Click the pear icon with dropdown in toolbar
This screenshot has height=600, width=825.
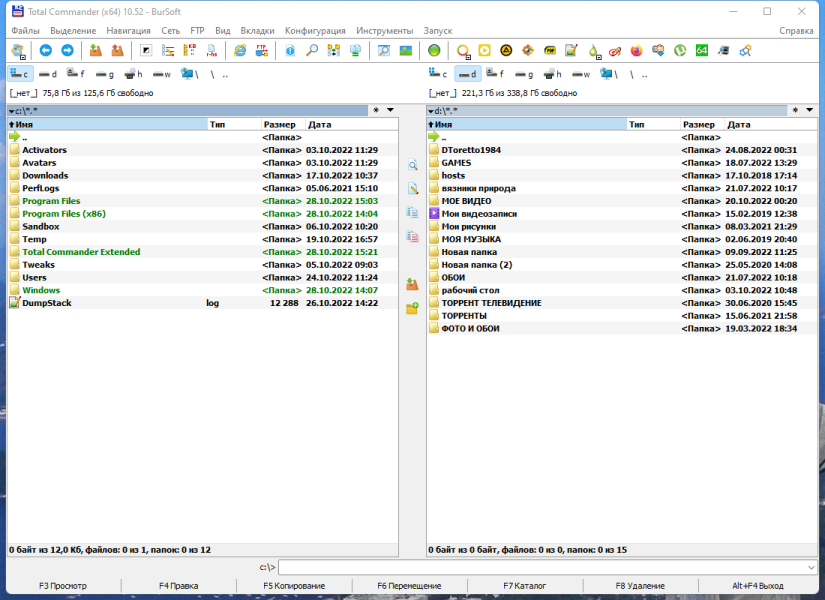(593, 51)
